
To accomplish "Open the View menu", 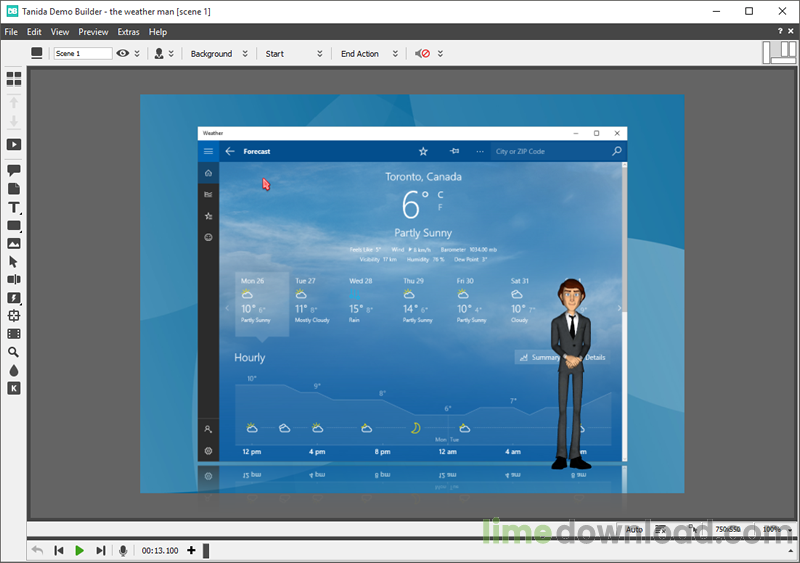I will (x=60, y=32).
